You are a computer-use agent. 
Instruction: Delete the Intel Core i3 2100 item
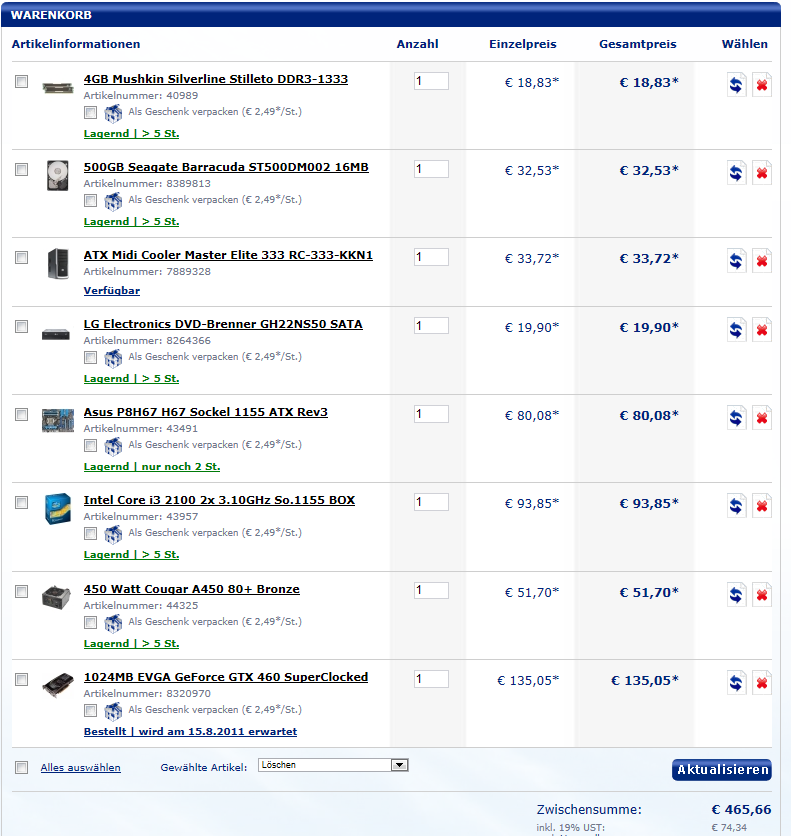[x=762, y=505]
